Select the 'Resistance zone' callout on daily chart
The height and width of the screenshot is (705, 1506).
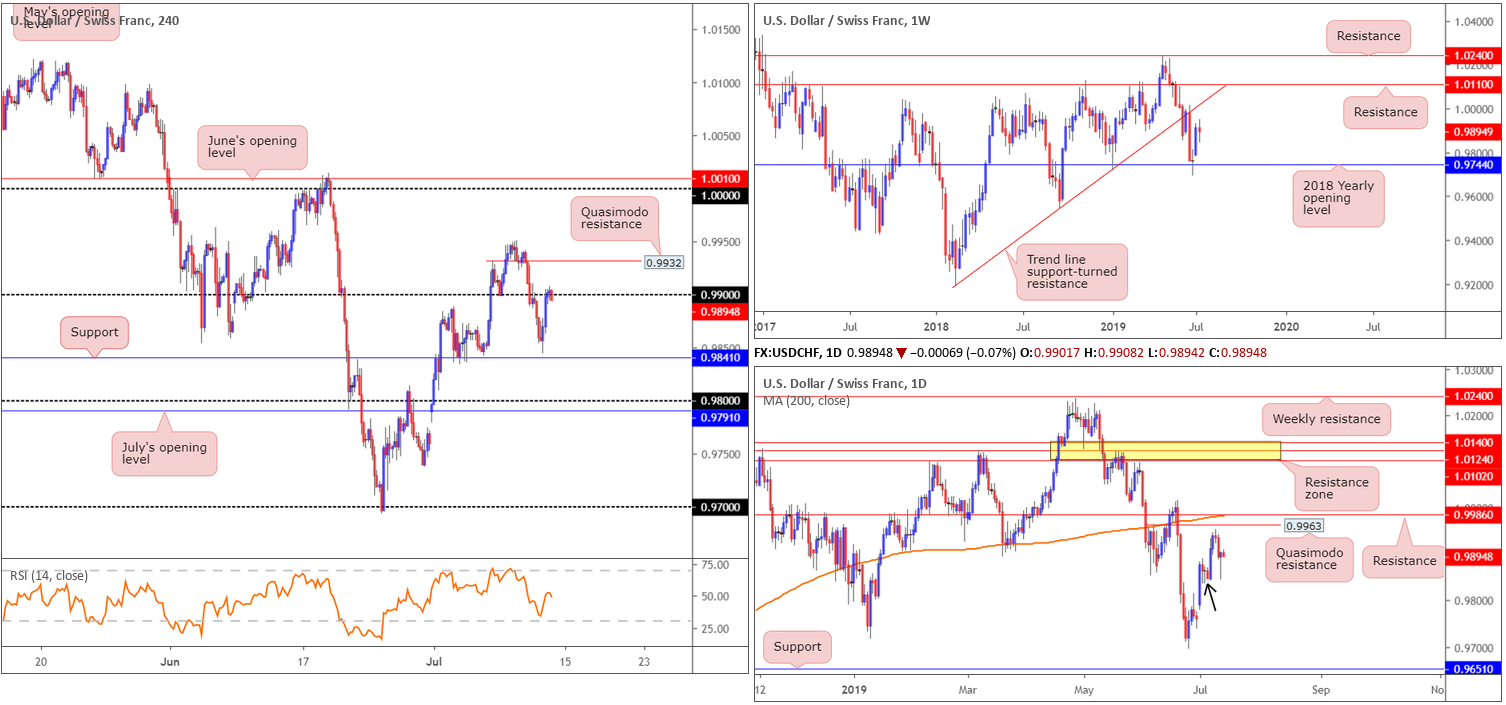1336,489
